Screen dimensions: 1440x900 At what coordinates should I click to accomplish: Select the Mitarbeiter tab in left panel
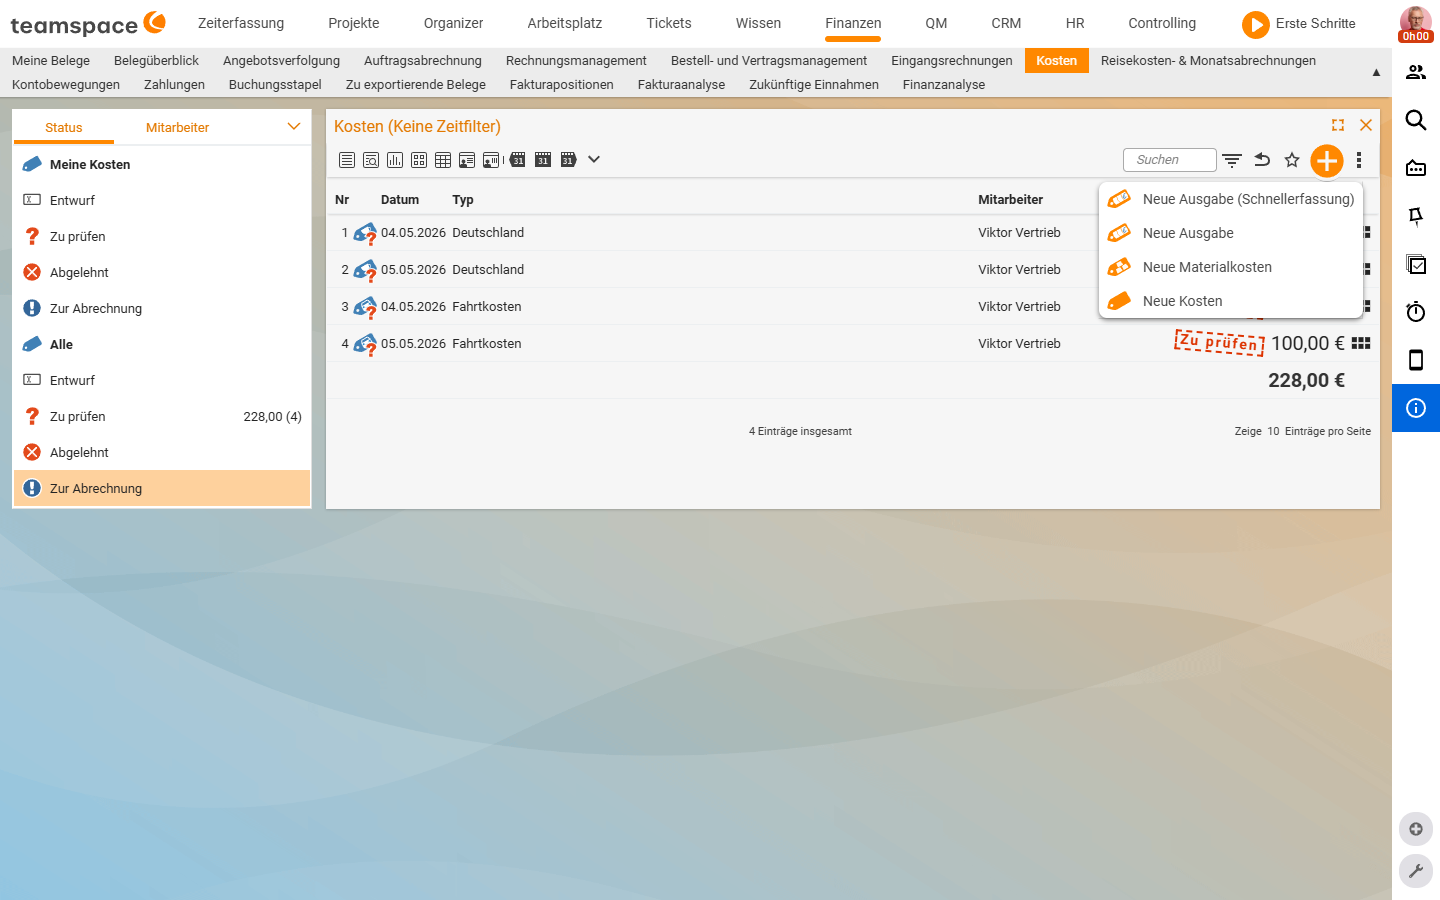(x=177, y=128)
